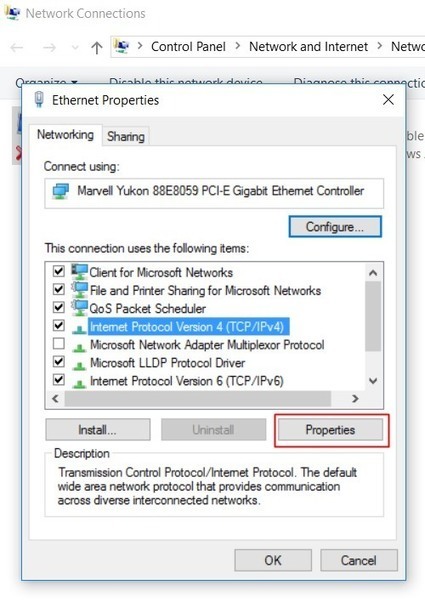Viewport: 425px width, 602px height.
Task: Switch to the Sharing tab
Action: (126, 136)
